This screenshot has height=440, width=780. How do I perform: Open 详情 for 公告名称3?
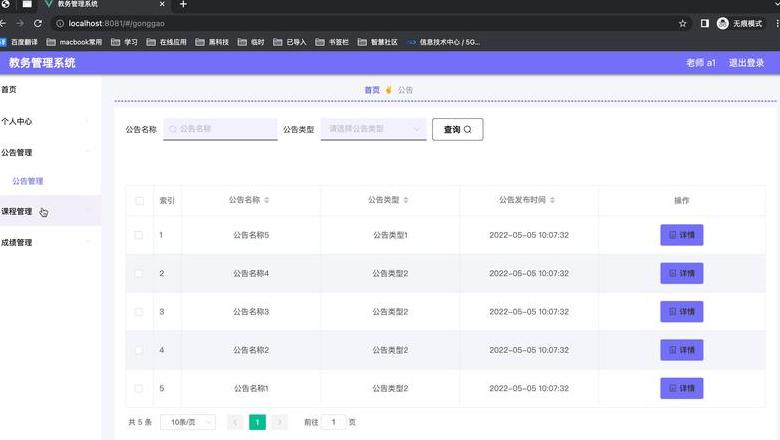click(x=682, y=311)
